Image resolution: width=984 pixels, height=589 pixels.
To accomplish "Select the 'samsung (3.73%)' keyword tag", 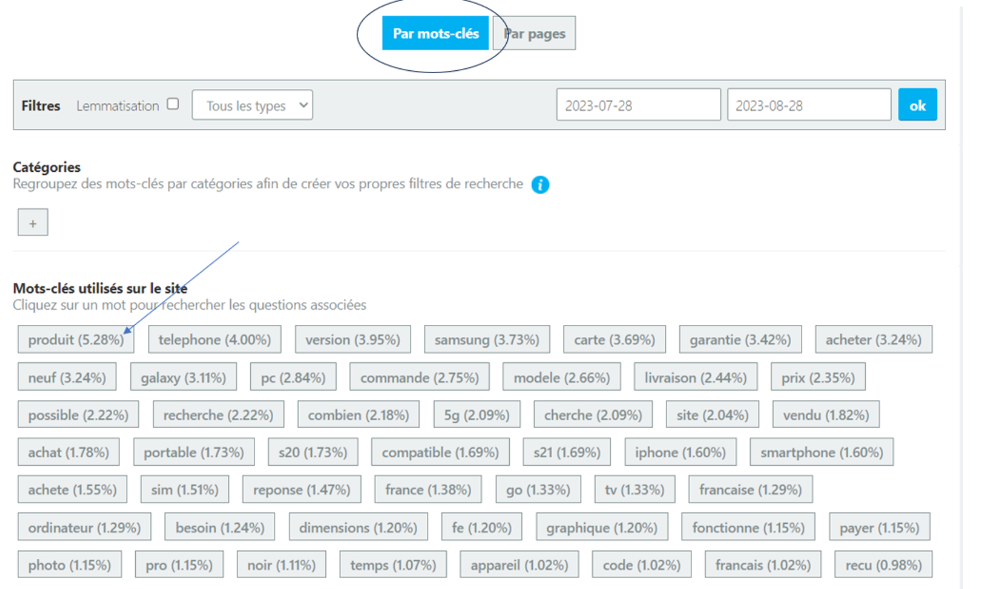I will tap(486, 340).
